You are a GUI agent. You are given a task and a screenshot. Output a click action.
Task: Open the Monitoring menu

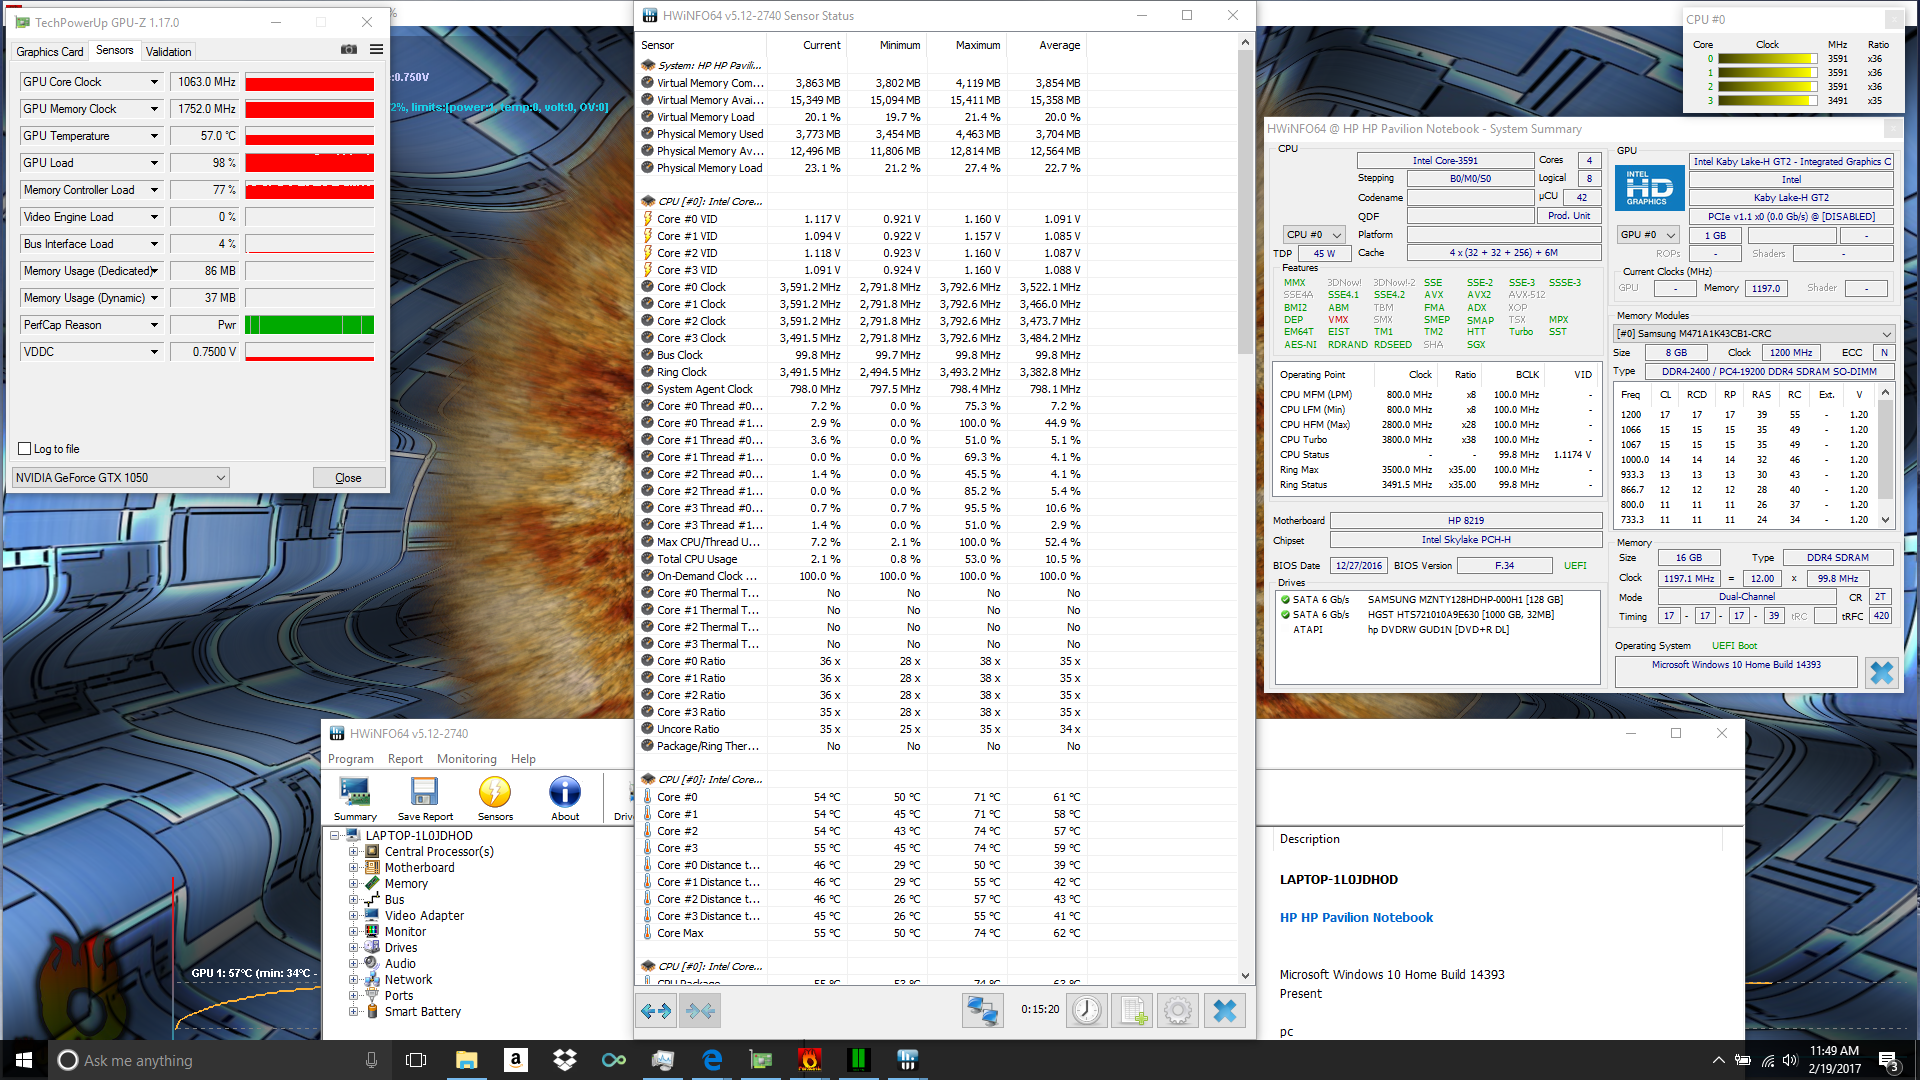click(x=466, y=759)
